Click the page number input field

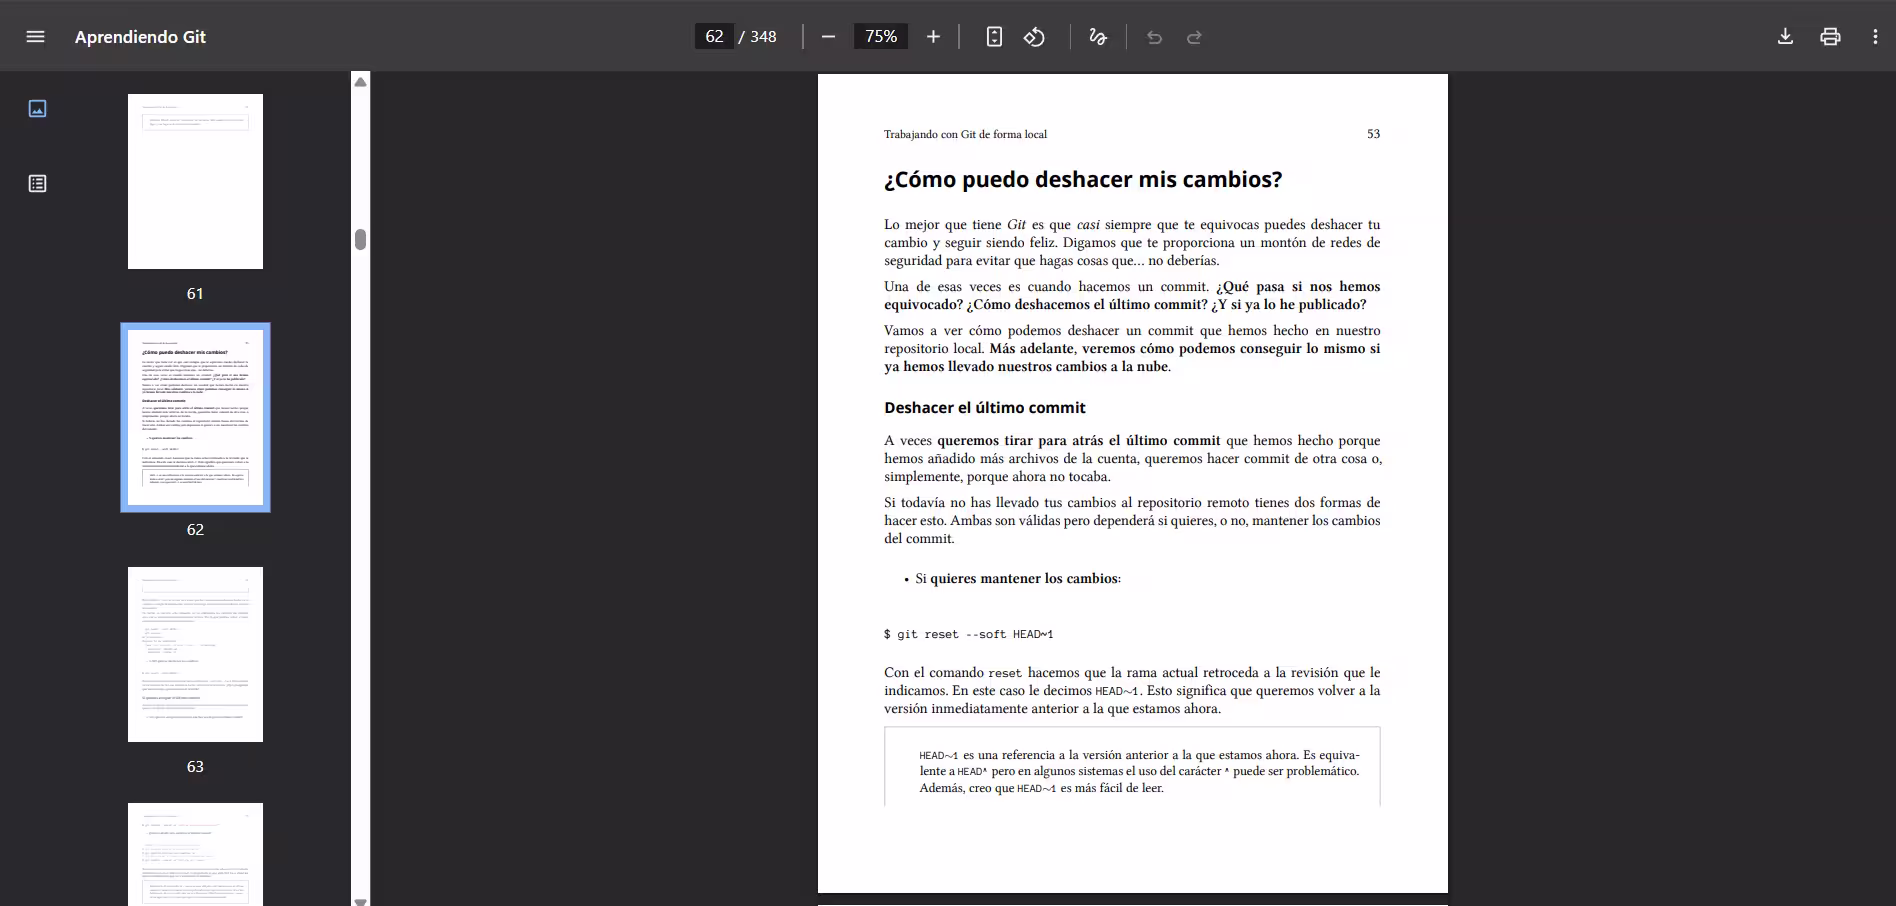713,36
